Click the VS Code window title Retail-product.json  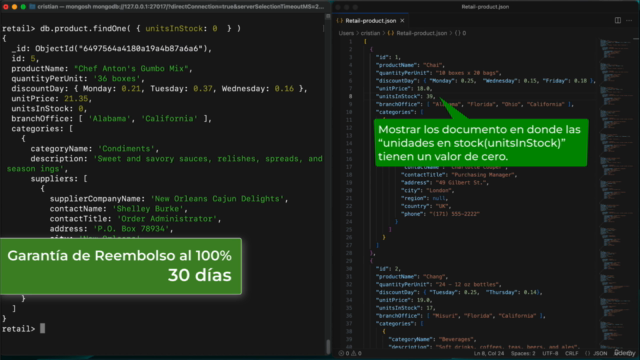[485, 7]
